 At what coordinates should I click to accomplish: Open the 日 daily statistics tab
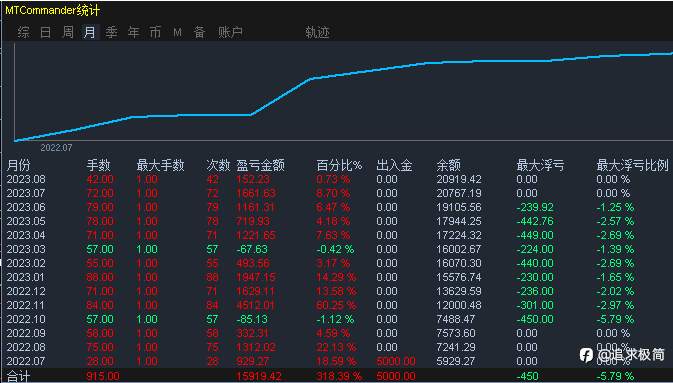[45, 32]
